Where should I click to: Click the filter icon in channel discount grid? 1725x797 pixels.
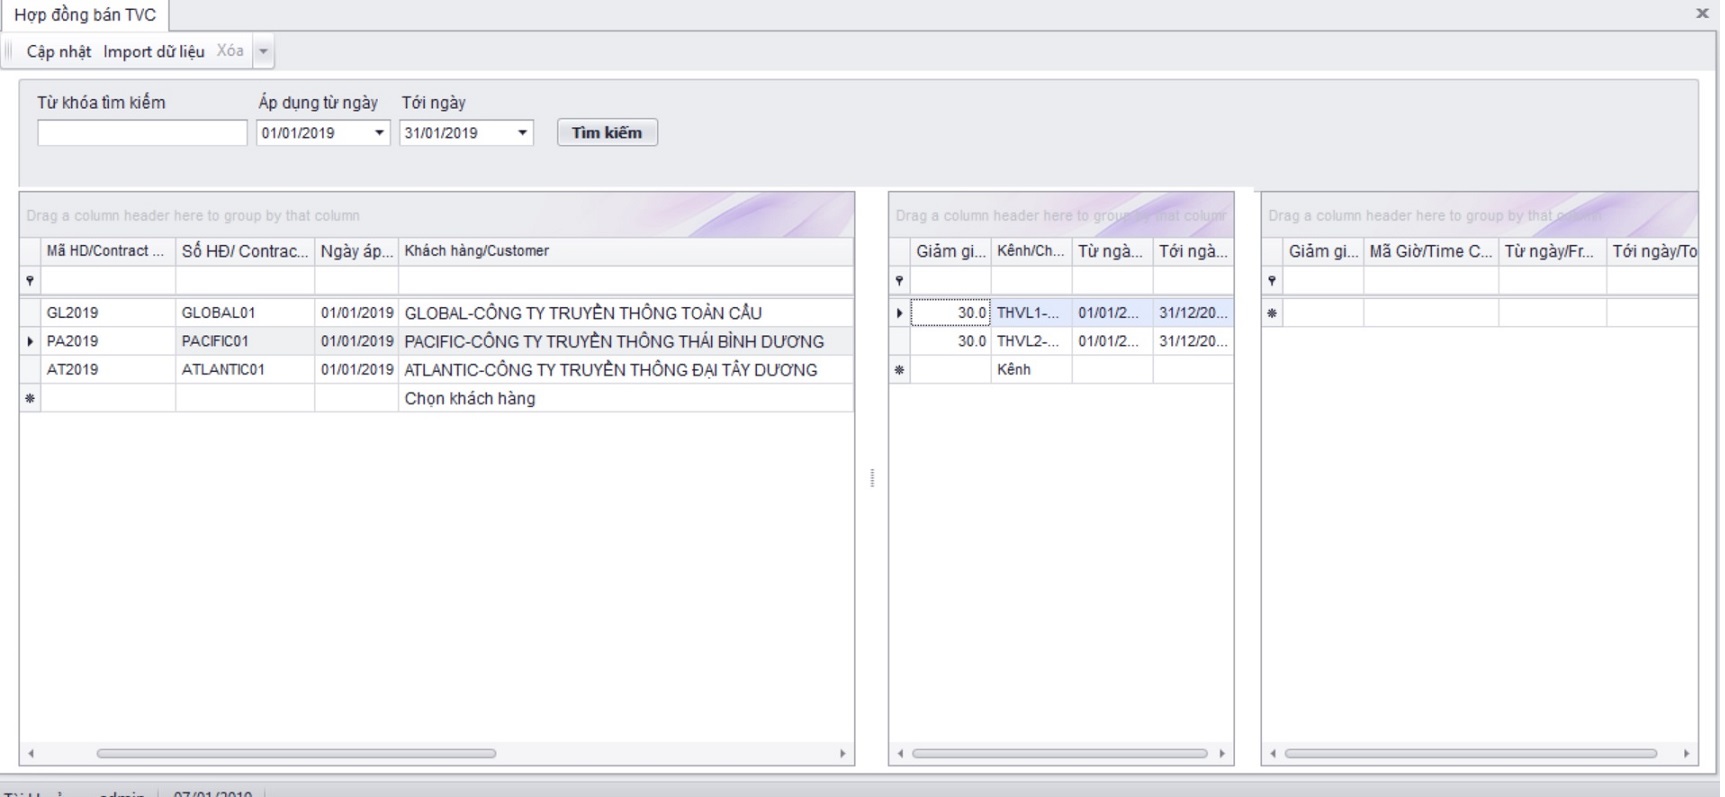(x=900, y=281)
